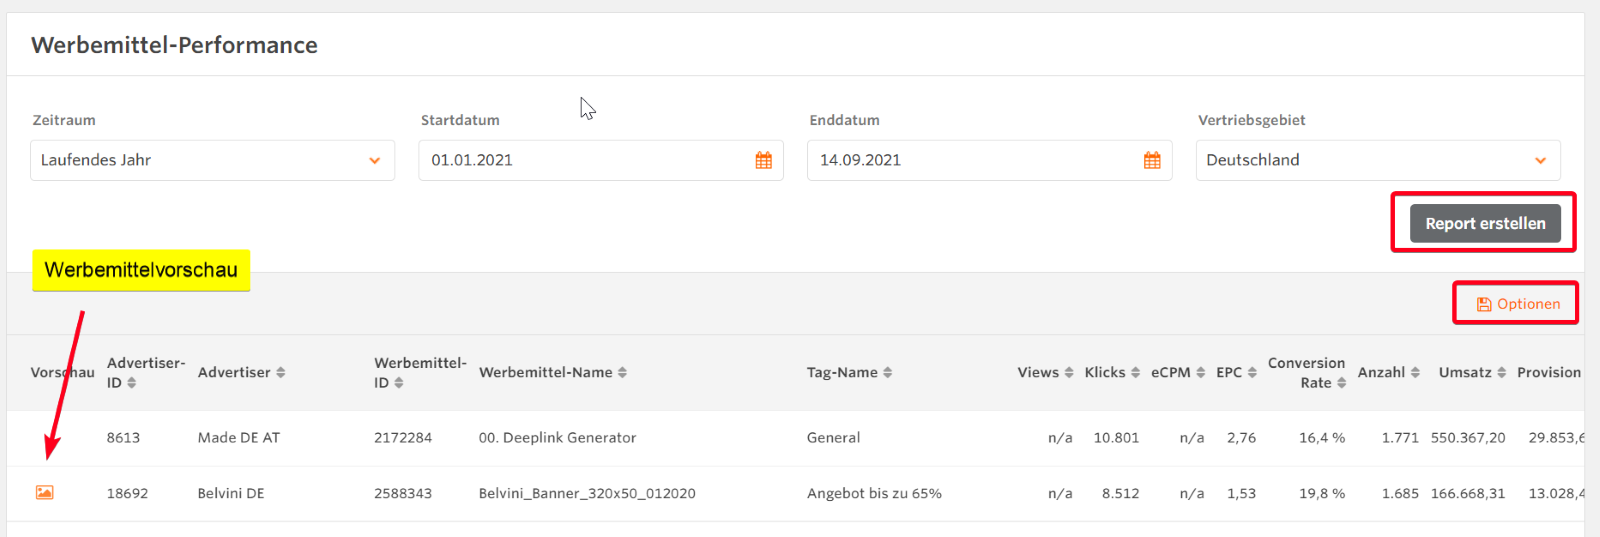Click the Belvini DE preview image icon
The height and width of the screenshot is (537, 1600).
point(44,492)
